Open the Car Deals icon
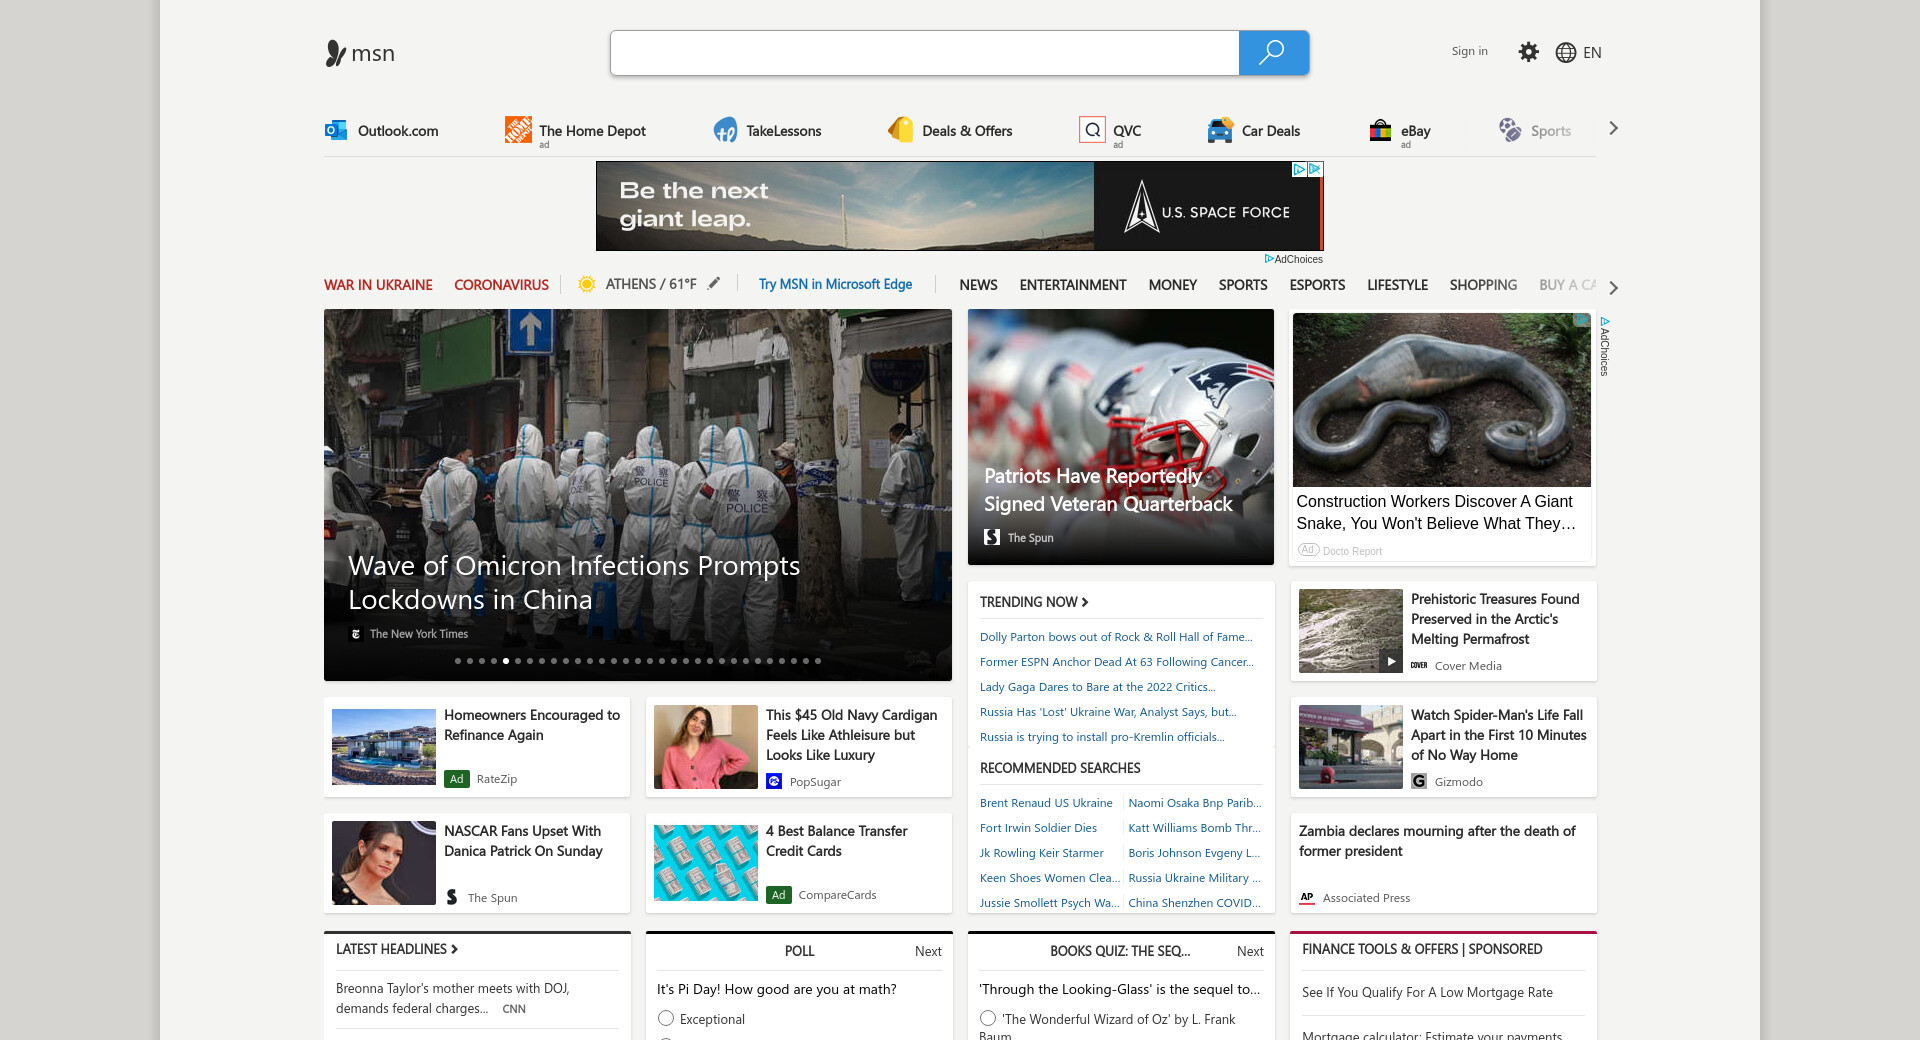 [1220, 130]
